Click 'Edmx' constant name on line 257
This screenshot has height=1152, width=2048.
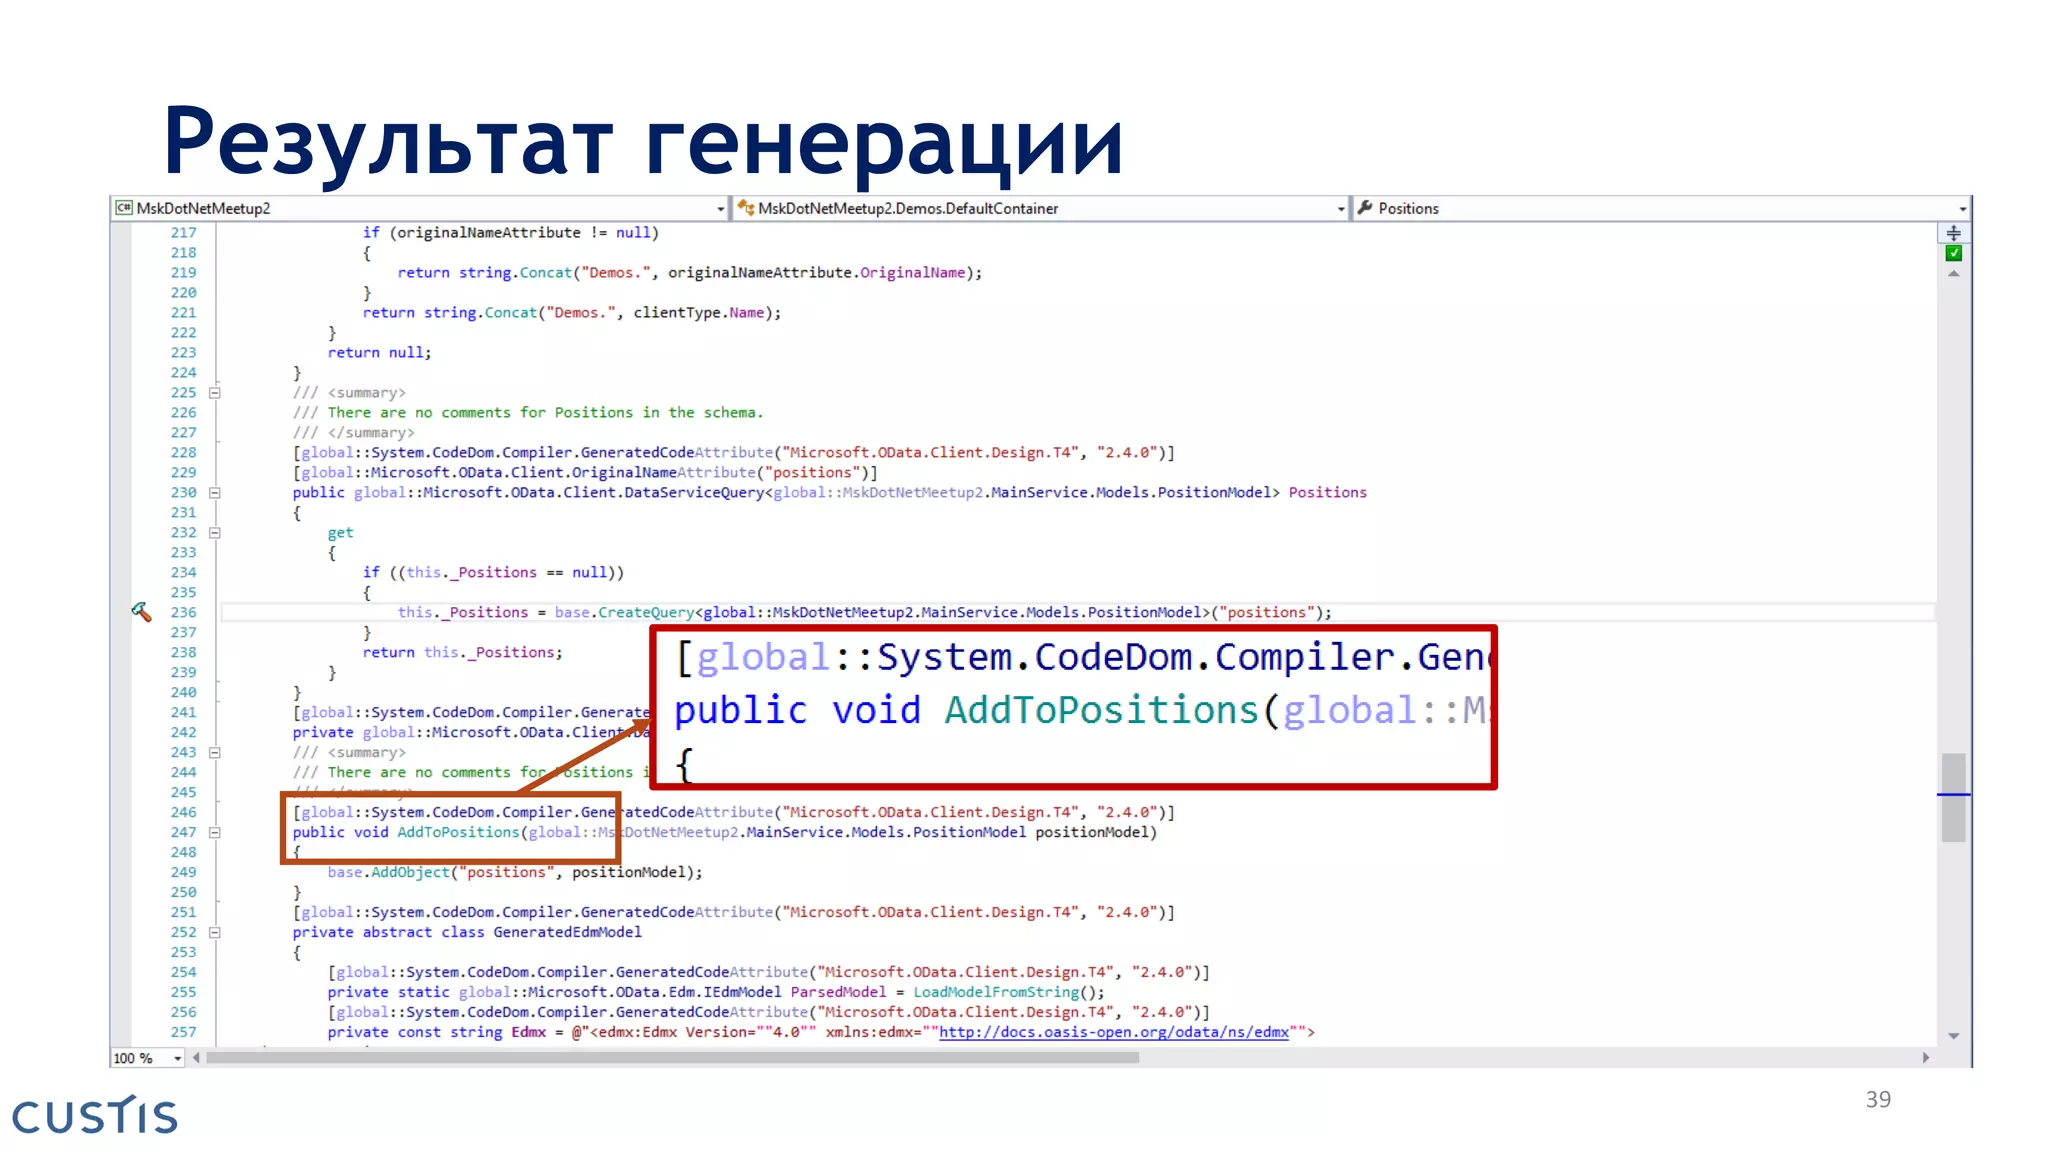pyautogui.click(x=529, y=1032)
